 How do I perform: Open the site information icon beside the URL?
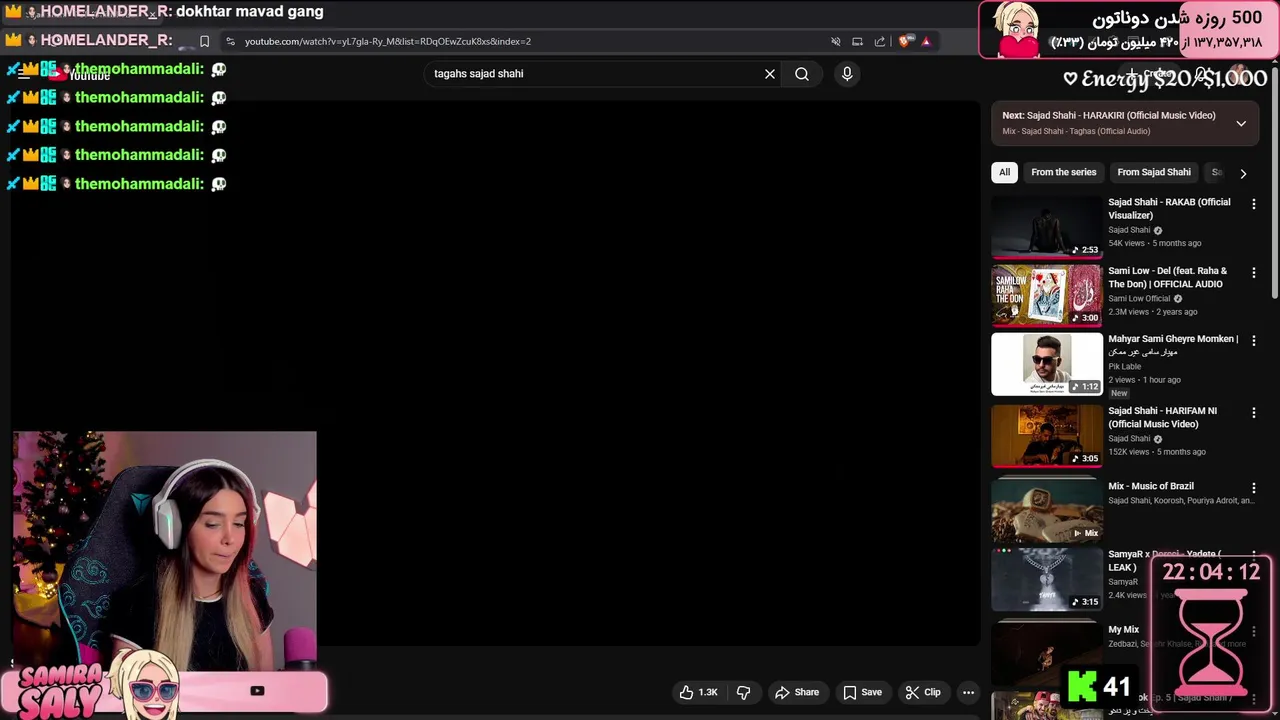pyautogui.click(x=231, y=42)
